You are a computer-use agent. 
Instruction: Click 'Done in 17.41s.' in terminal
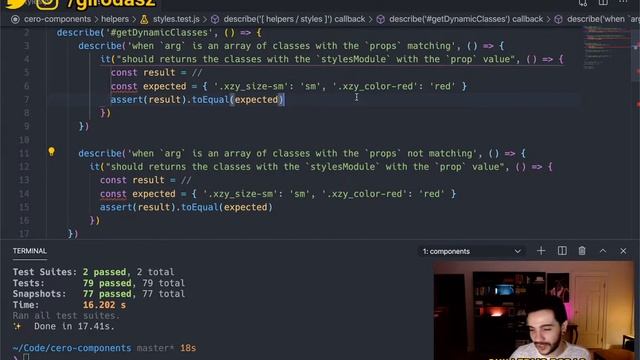[74, 327]
